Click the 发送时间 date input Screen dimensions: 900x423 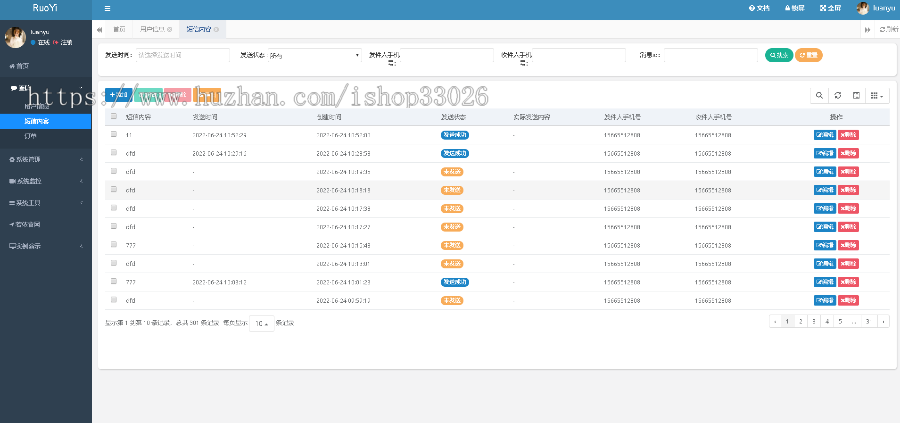[x=182, y=55]
